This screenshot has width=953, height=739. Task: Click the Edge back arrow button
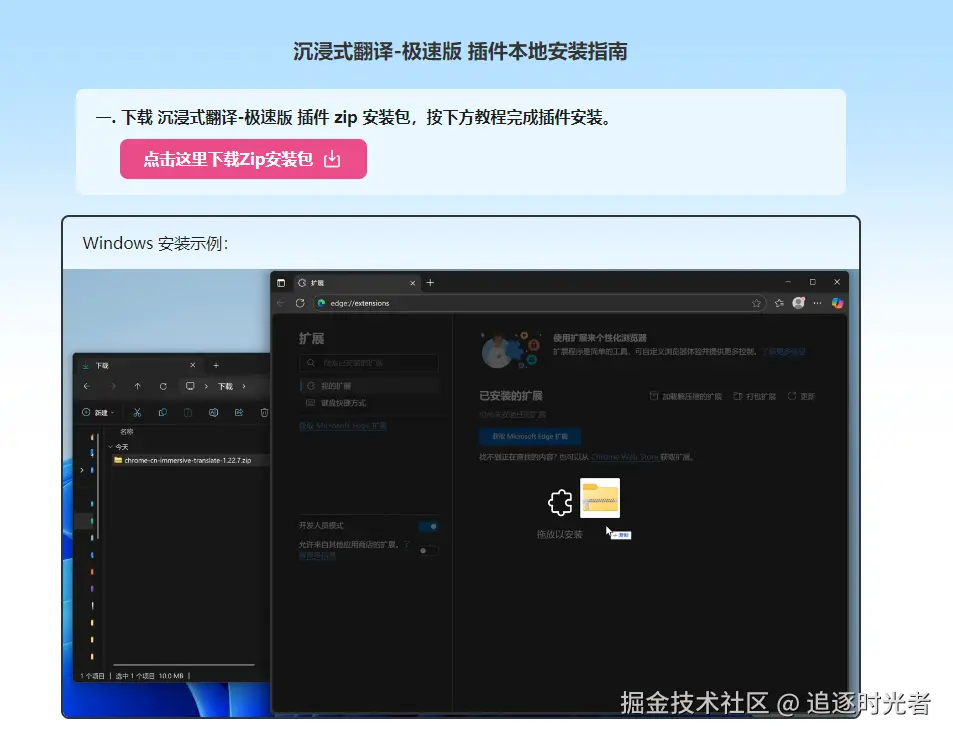tap(280, 303)
